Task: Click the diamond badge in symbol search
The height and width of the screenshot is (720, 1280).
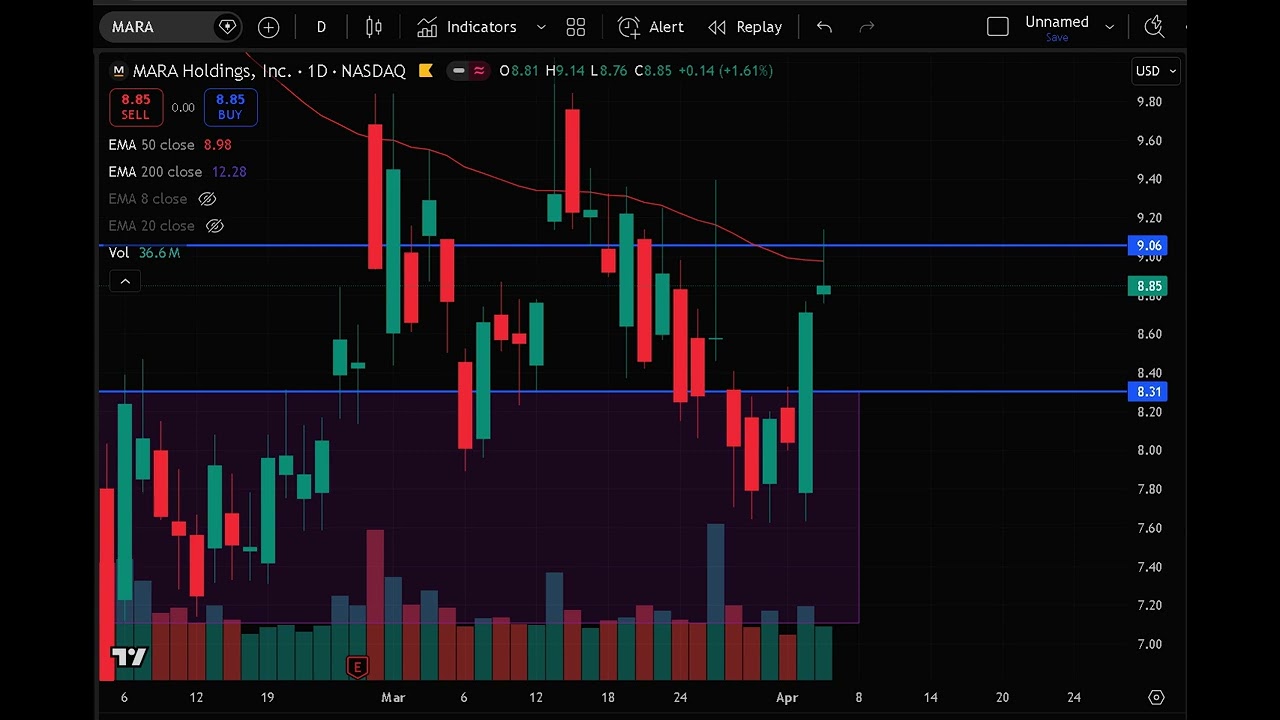Action: pyautogui.click(x=227, y=27)
